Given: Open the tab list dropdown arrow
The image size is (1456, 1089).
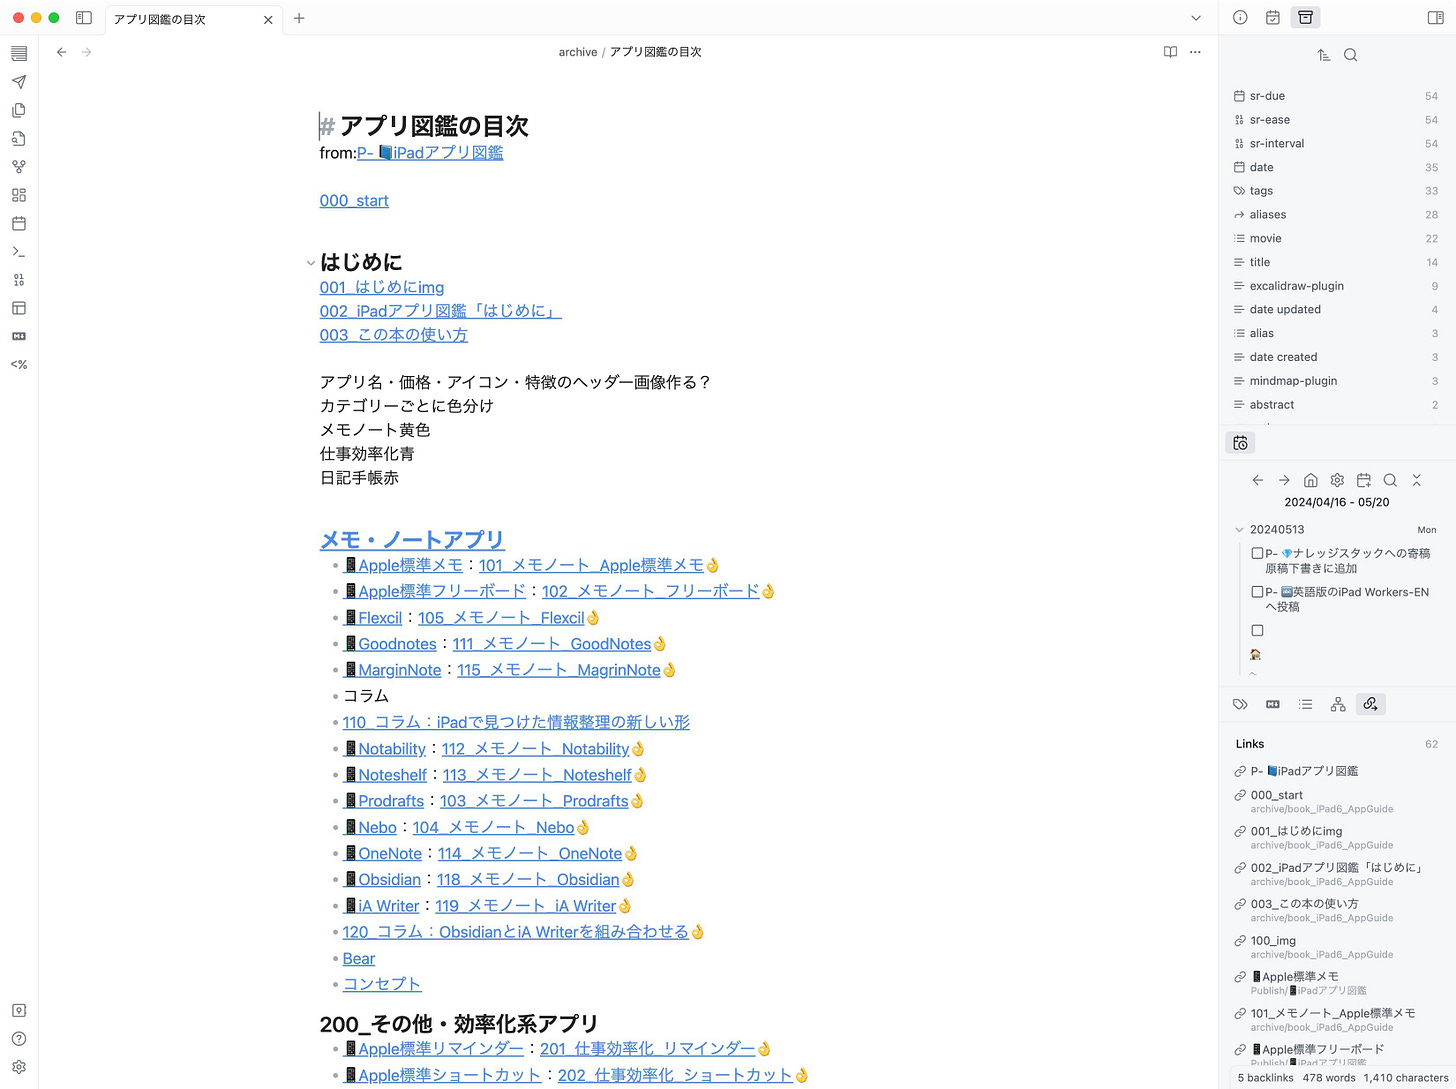Looking at the screenshot, I should (1196, 18).
